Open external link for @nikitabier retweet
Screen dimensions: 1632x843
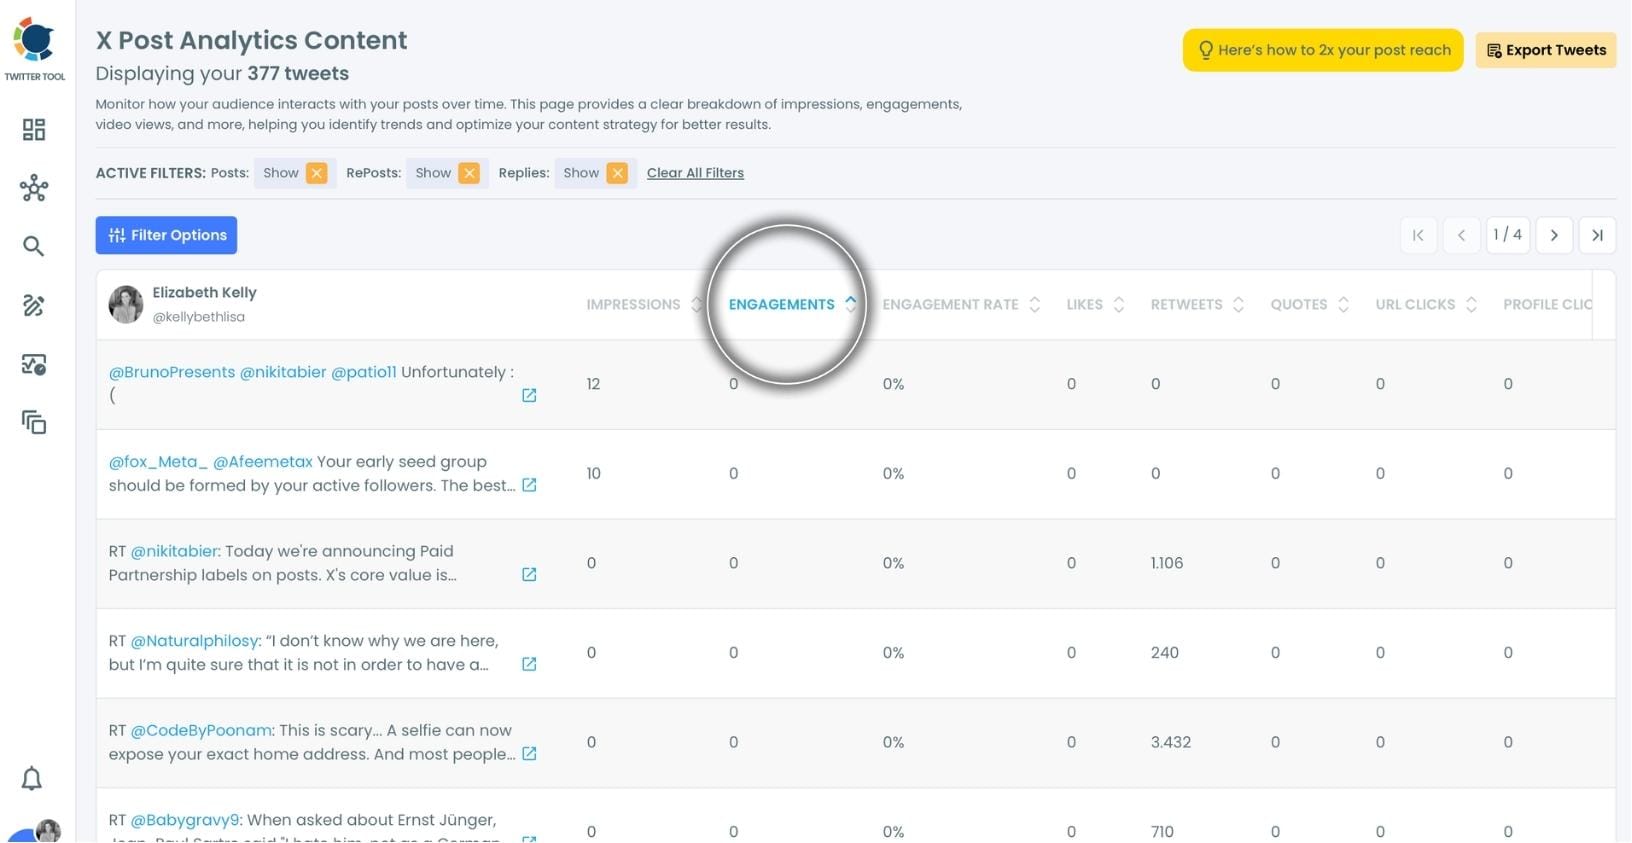click(529, 574)
